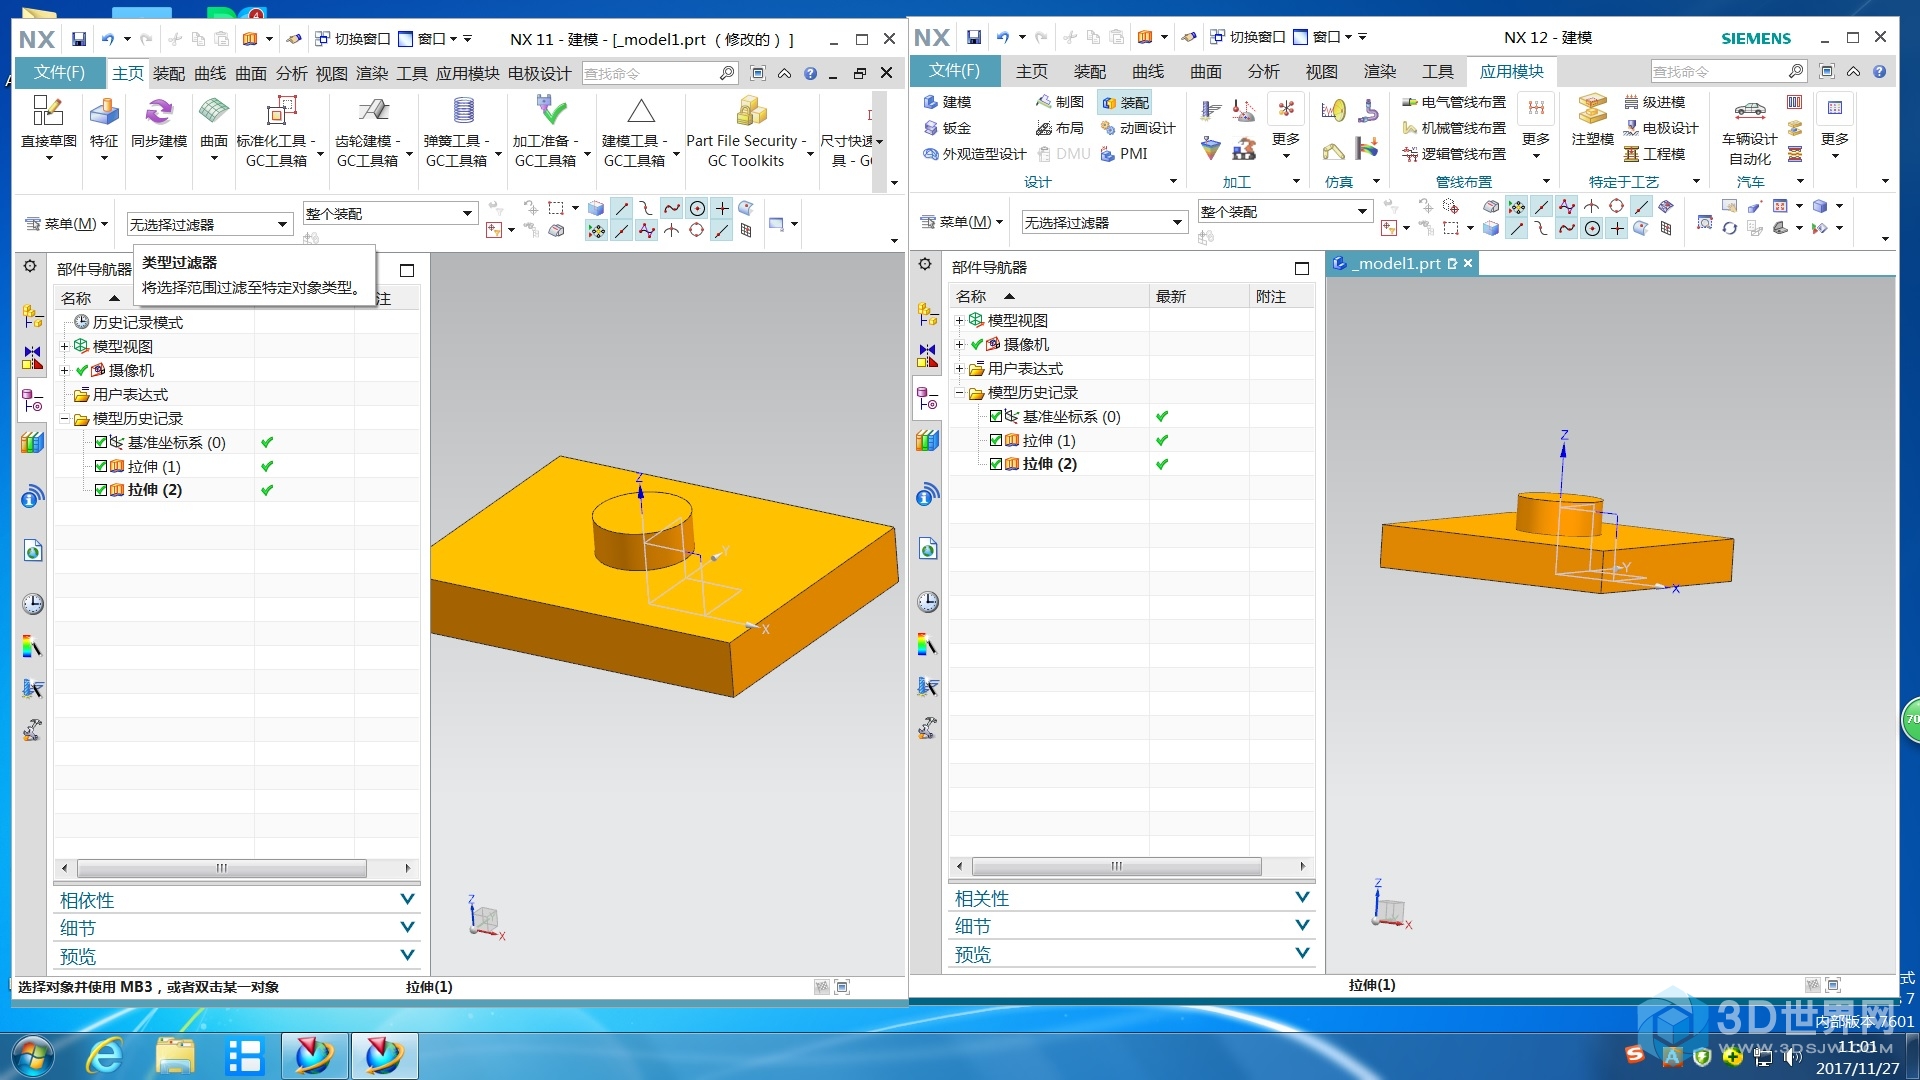Sort by 名称 column header in NX 12
Screen dimensions: 1920x1080
click(x=1049, y=296)
